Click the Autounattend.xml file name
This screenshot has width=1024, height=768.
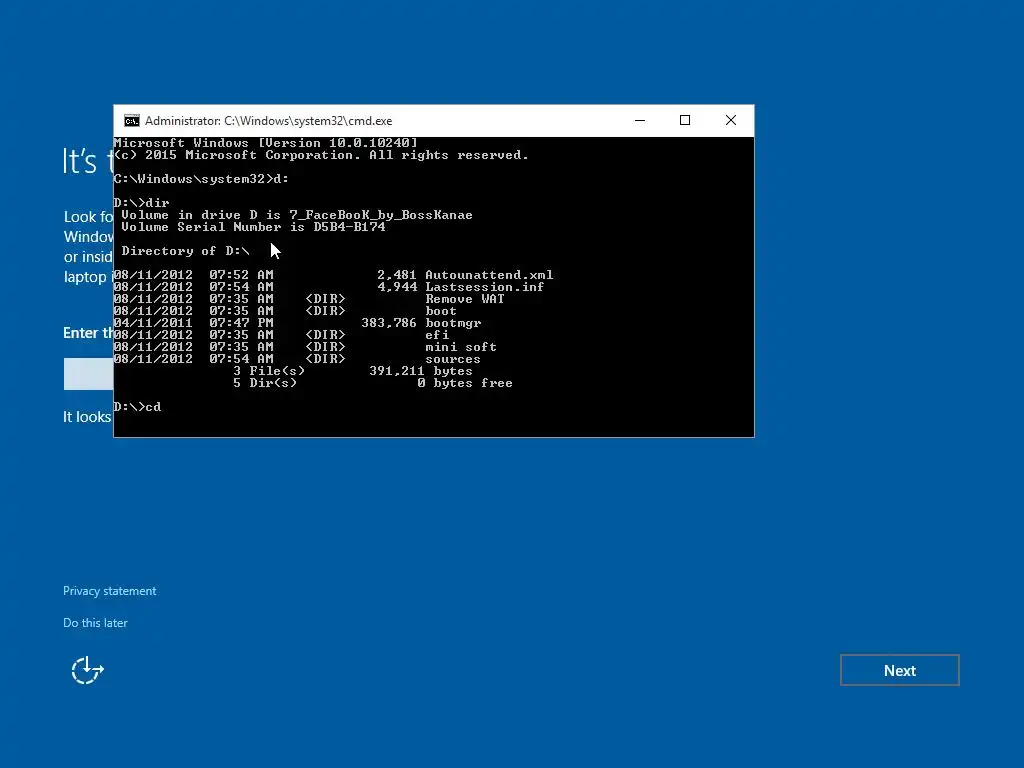coord(489,275)
